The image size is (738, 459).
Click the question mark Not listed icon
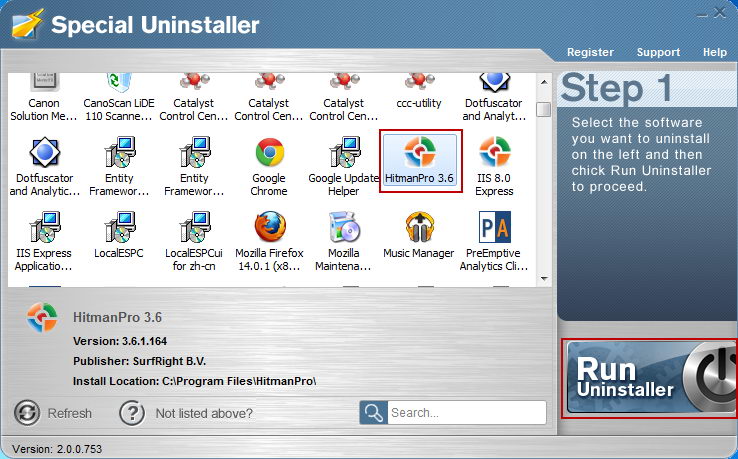click(x=132, y=413)
